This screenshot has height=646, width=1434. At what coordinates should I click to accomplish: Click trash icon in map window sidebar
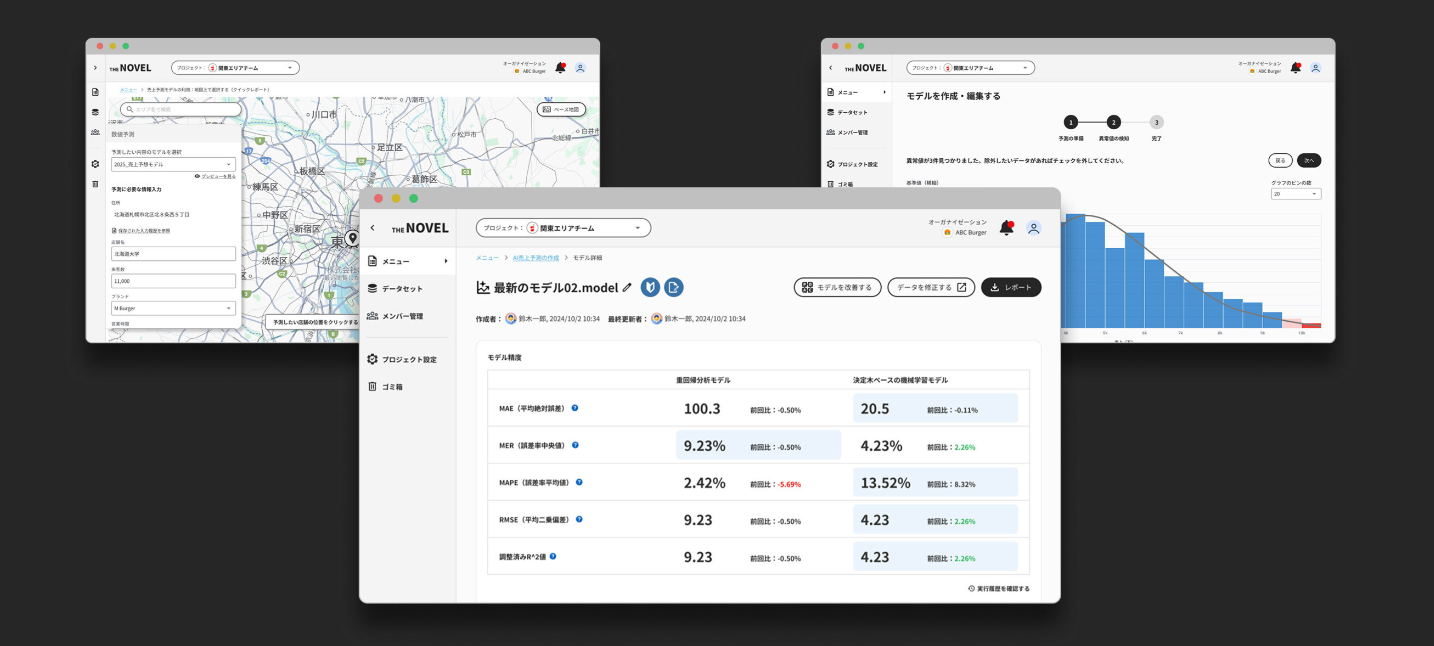point(95,184)
